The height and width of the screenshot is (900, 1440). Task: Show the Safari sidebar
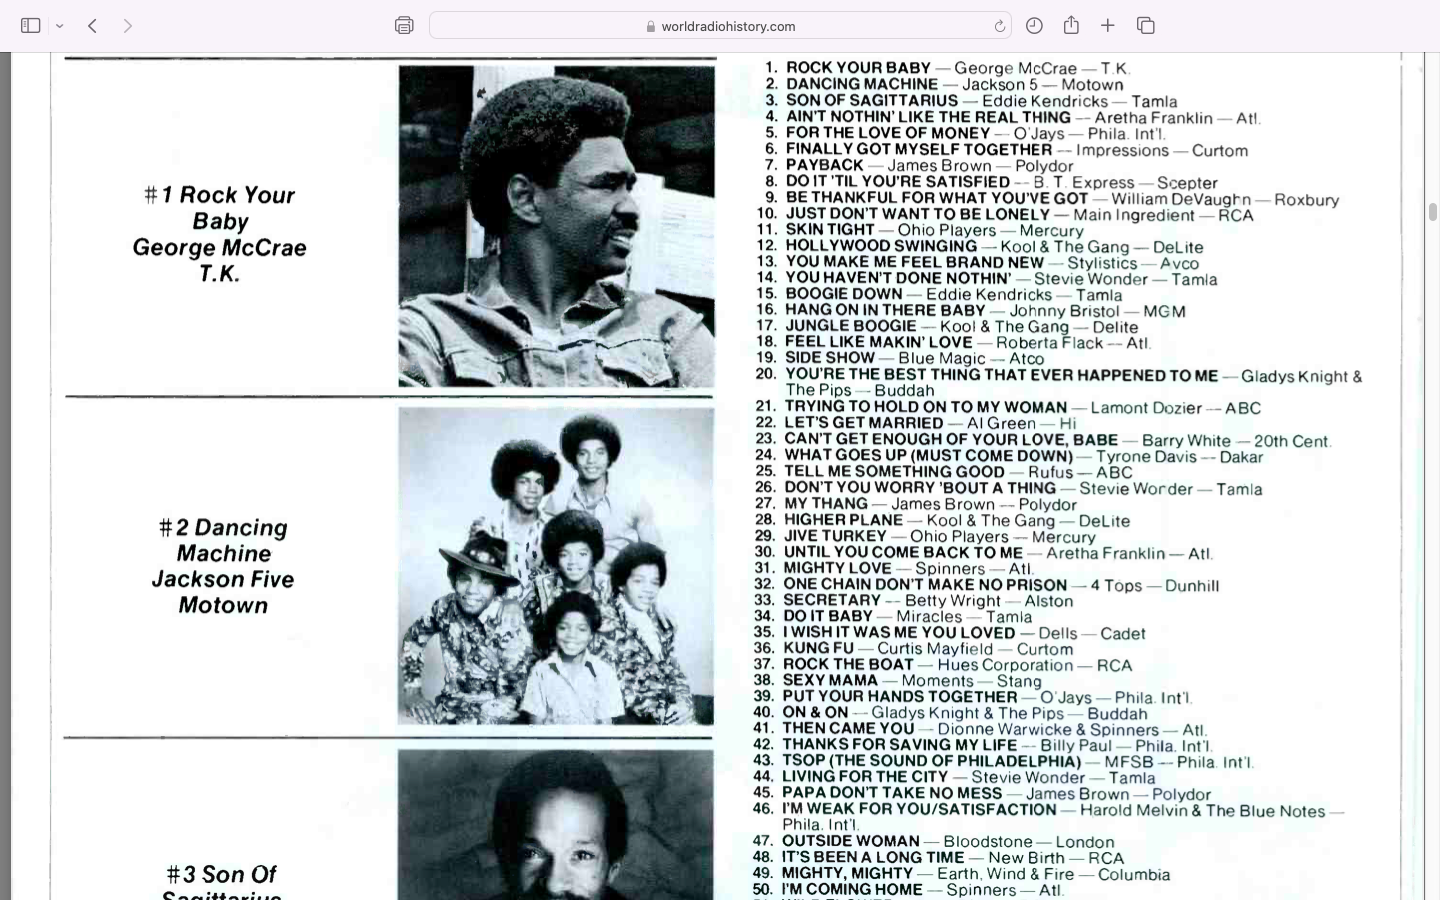31,26
